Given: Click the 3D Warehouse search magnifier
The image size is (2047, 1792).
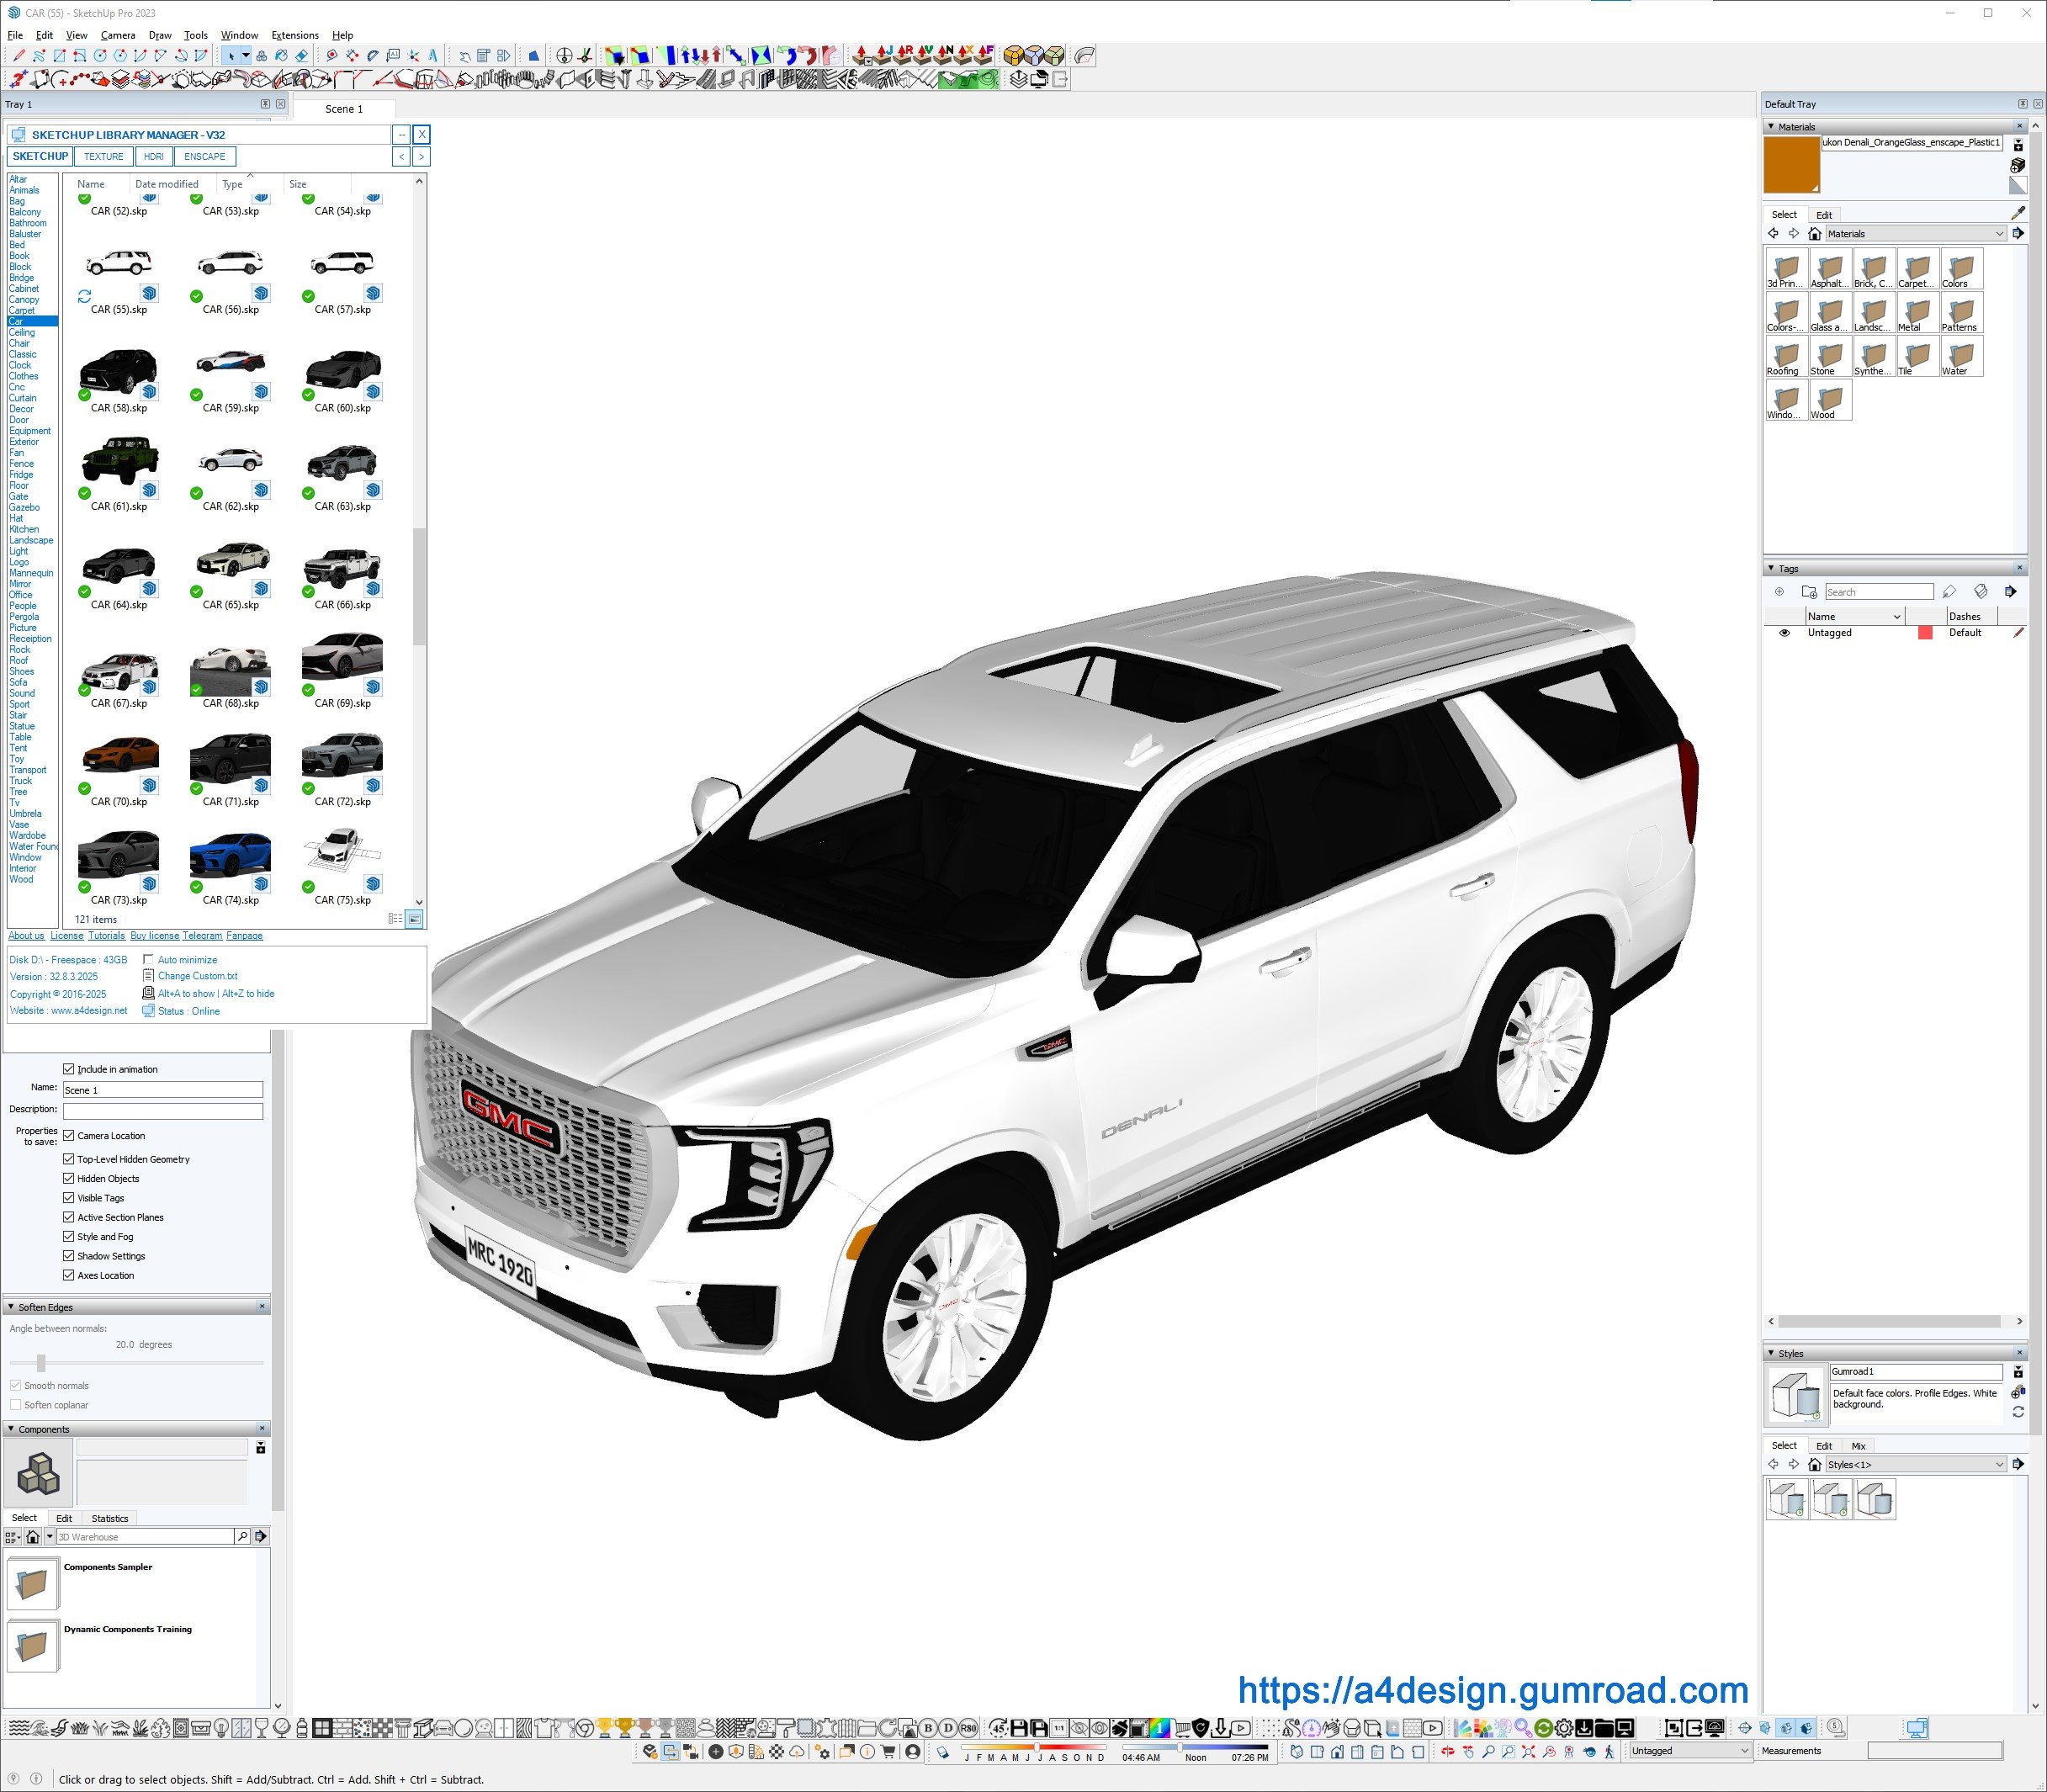Looking at the screenshot, I should coord(242,1536).
